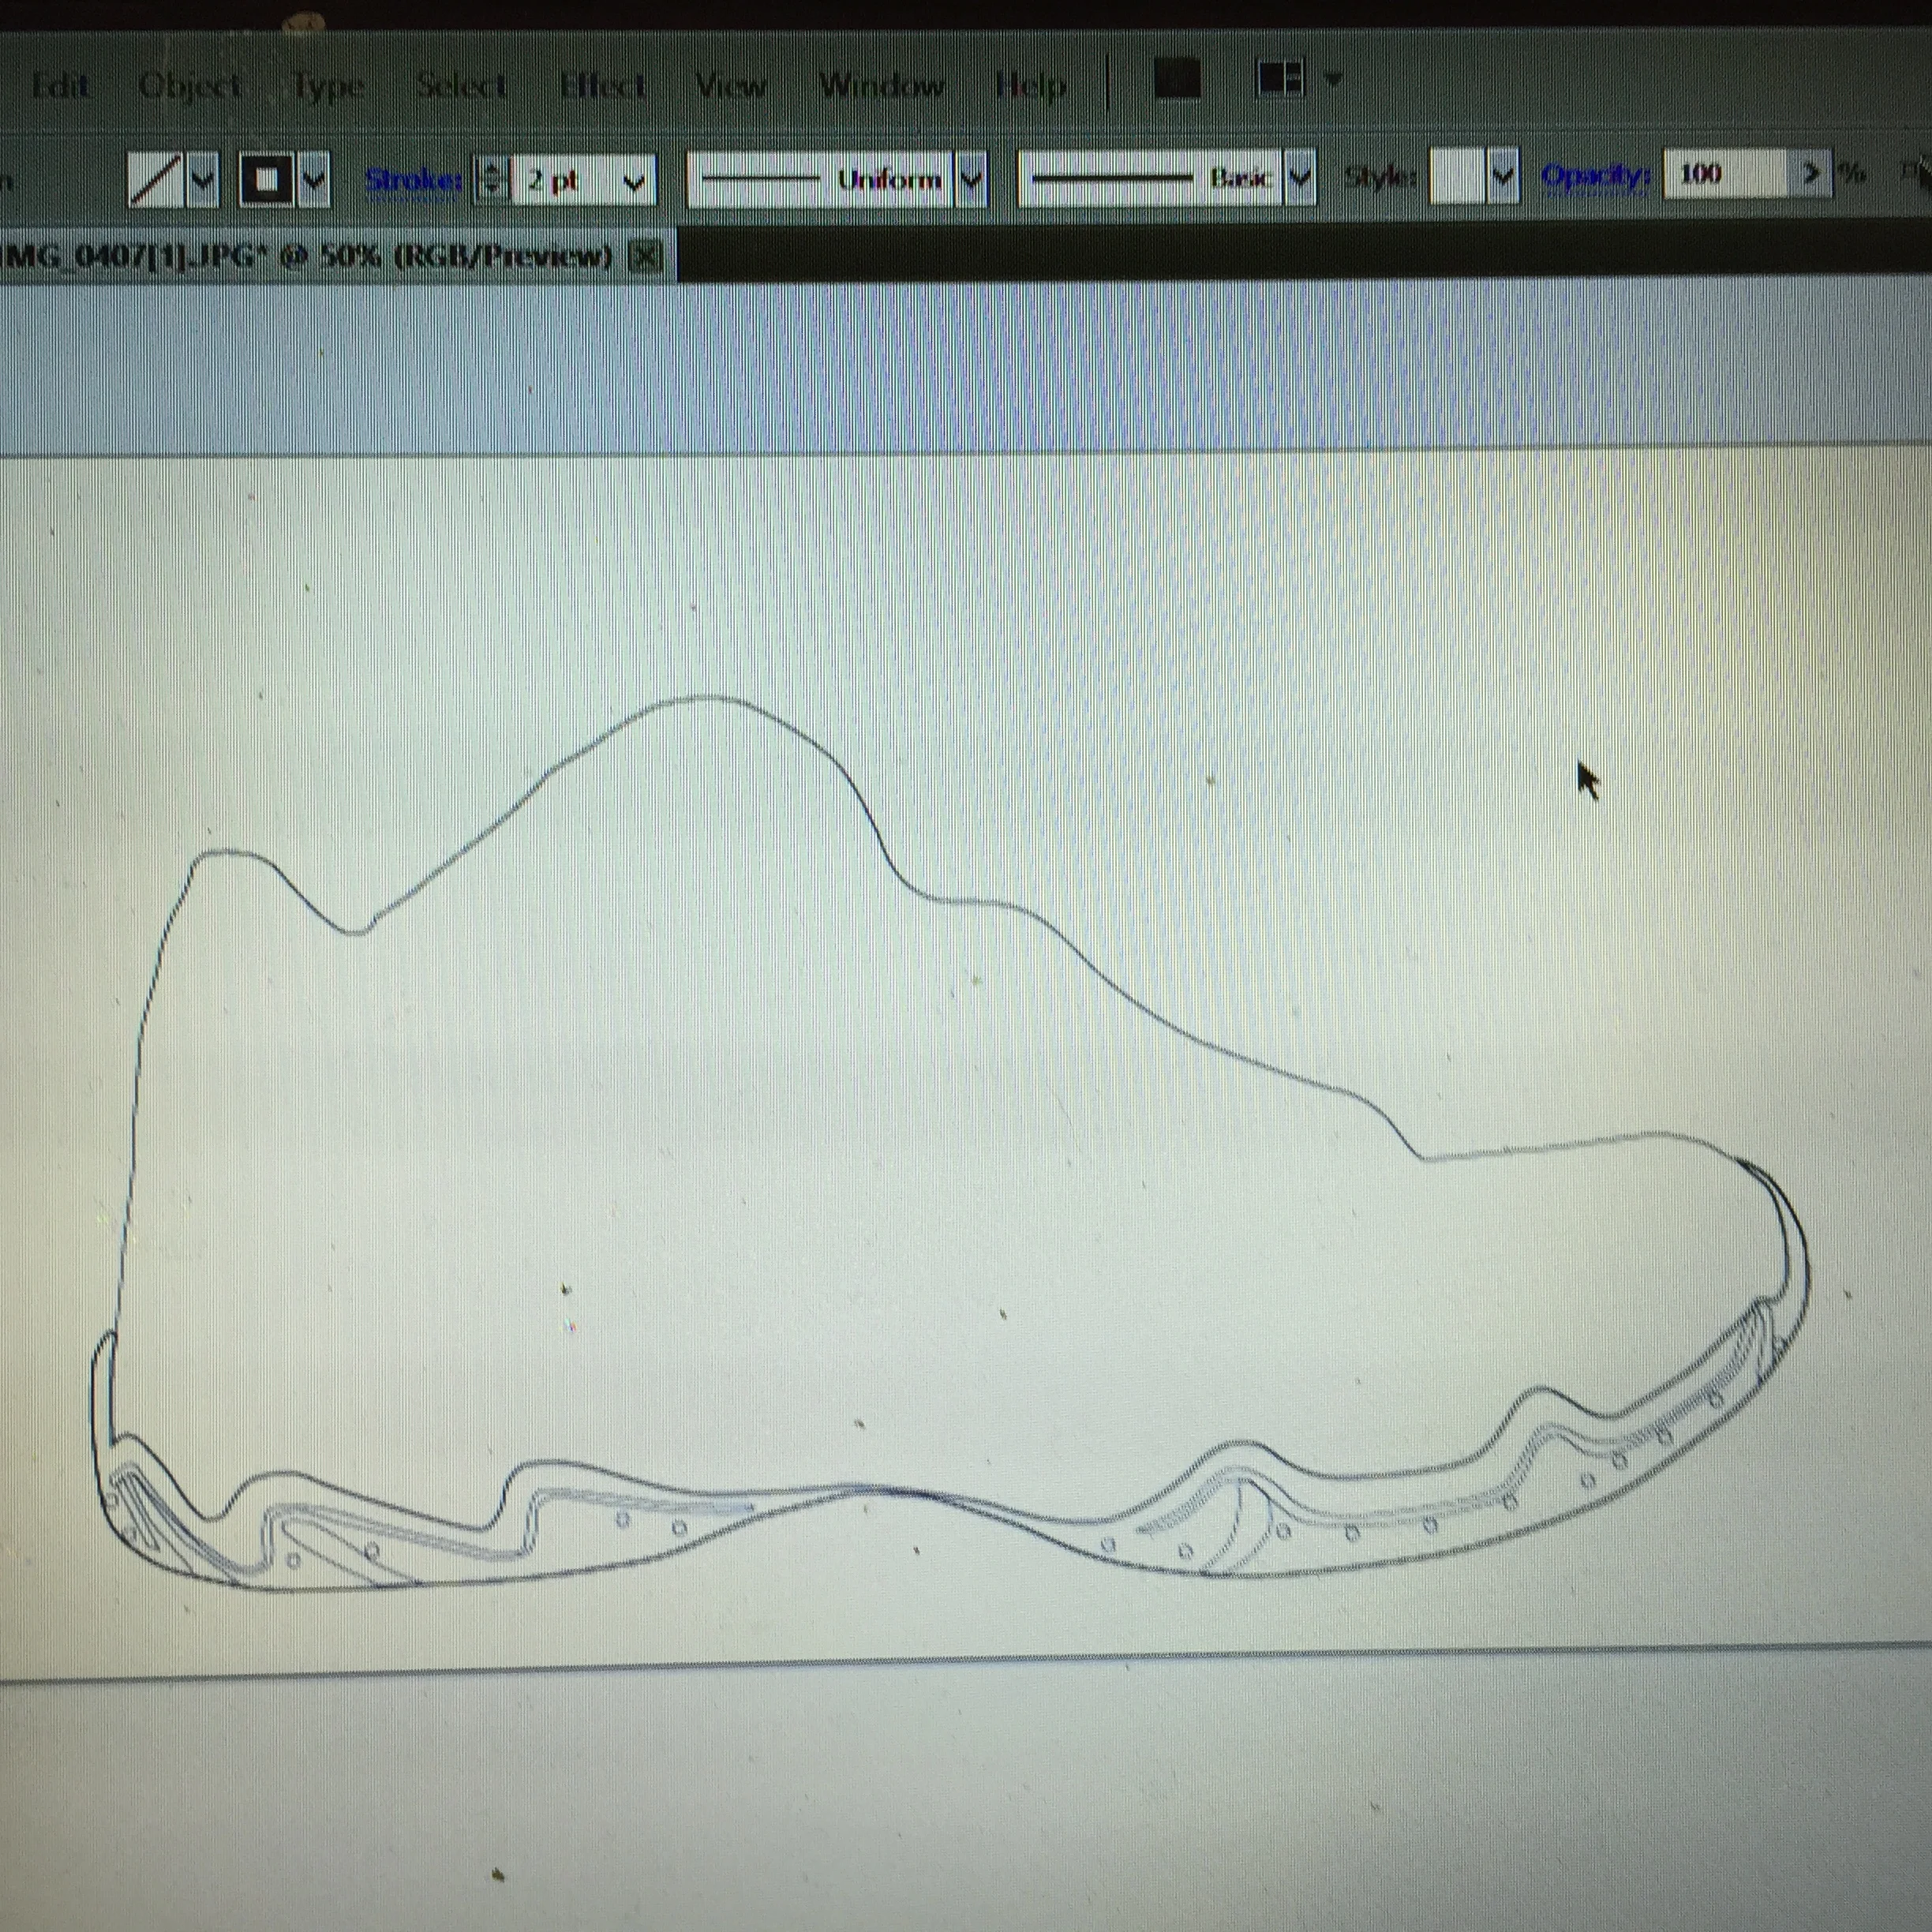Open the 2 pt stroke weight dropdown
The height and width of the screenshot is (1932, 1932).
point(633,182)
